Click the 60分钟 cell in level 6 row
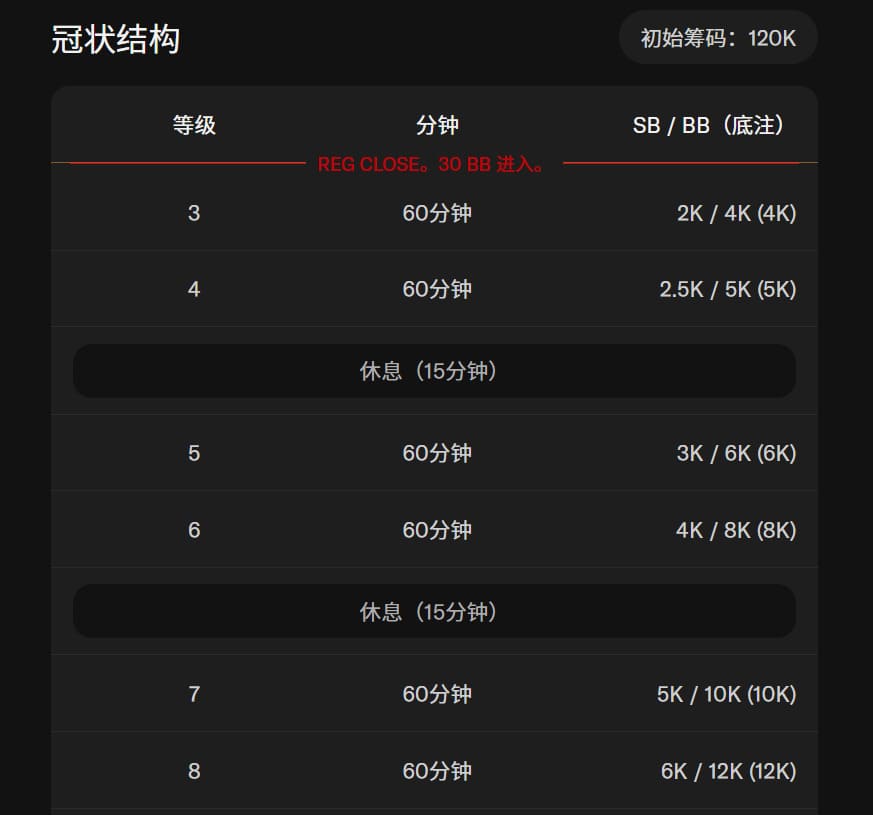 (x=437, y=530)
